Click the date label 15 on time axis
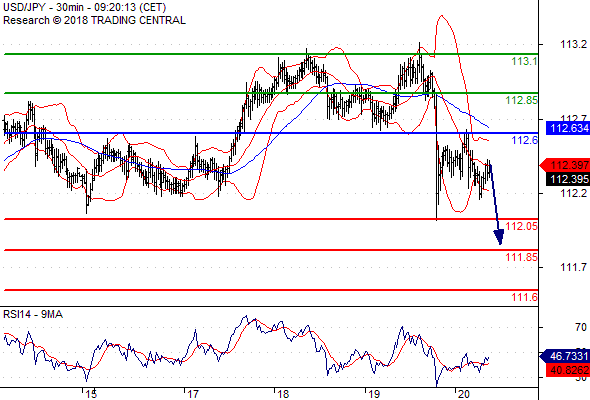 [x=91, y=394]
